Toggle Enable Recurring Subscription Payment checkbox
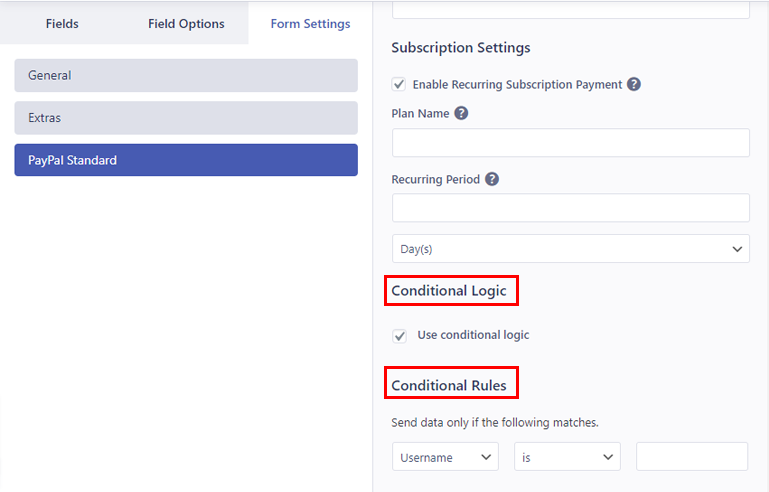 click(399, 85)
